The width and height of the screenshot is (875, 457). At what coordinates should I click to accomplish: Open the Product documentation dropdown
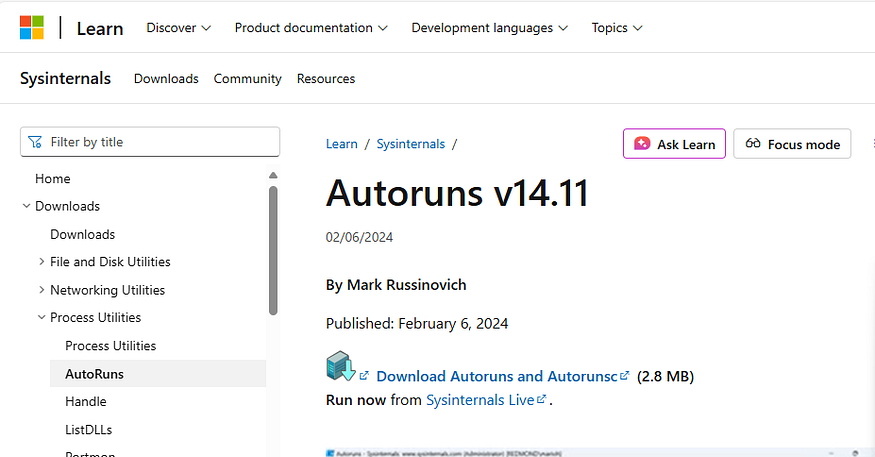click(311, 28)
